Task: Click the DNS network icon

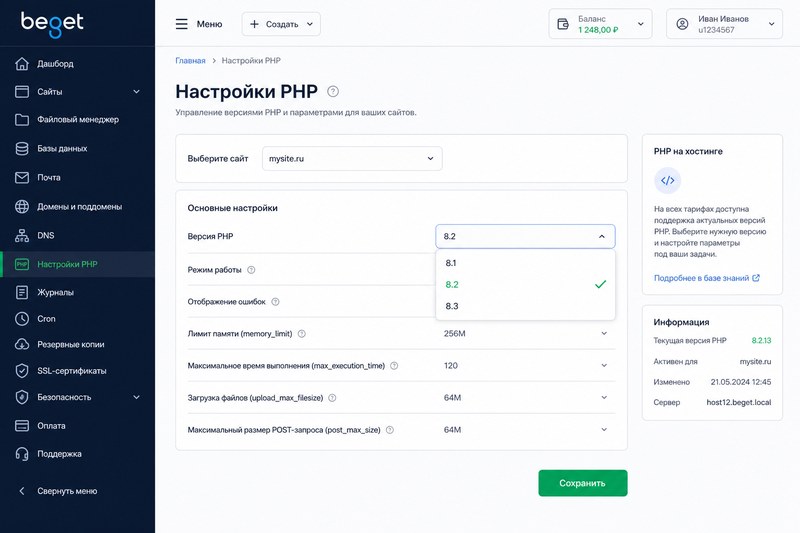Action: click(x=22, y=235)
